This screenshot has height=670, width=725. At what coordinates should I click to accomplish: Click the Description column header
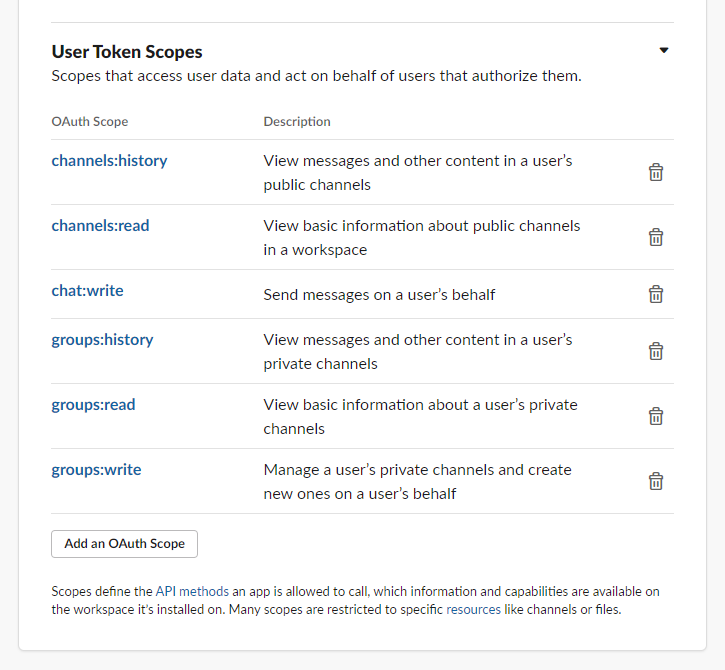click(x=297, y=122)
